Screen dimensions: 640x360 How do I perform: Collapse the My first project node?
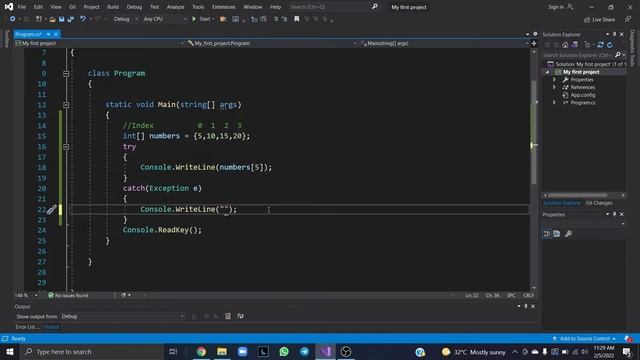[547, 72]
